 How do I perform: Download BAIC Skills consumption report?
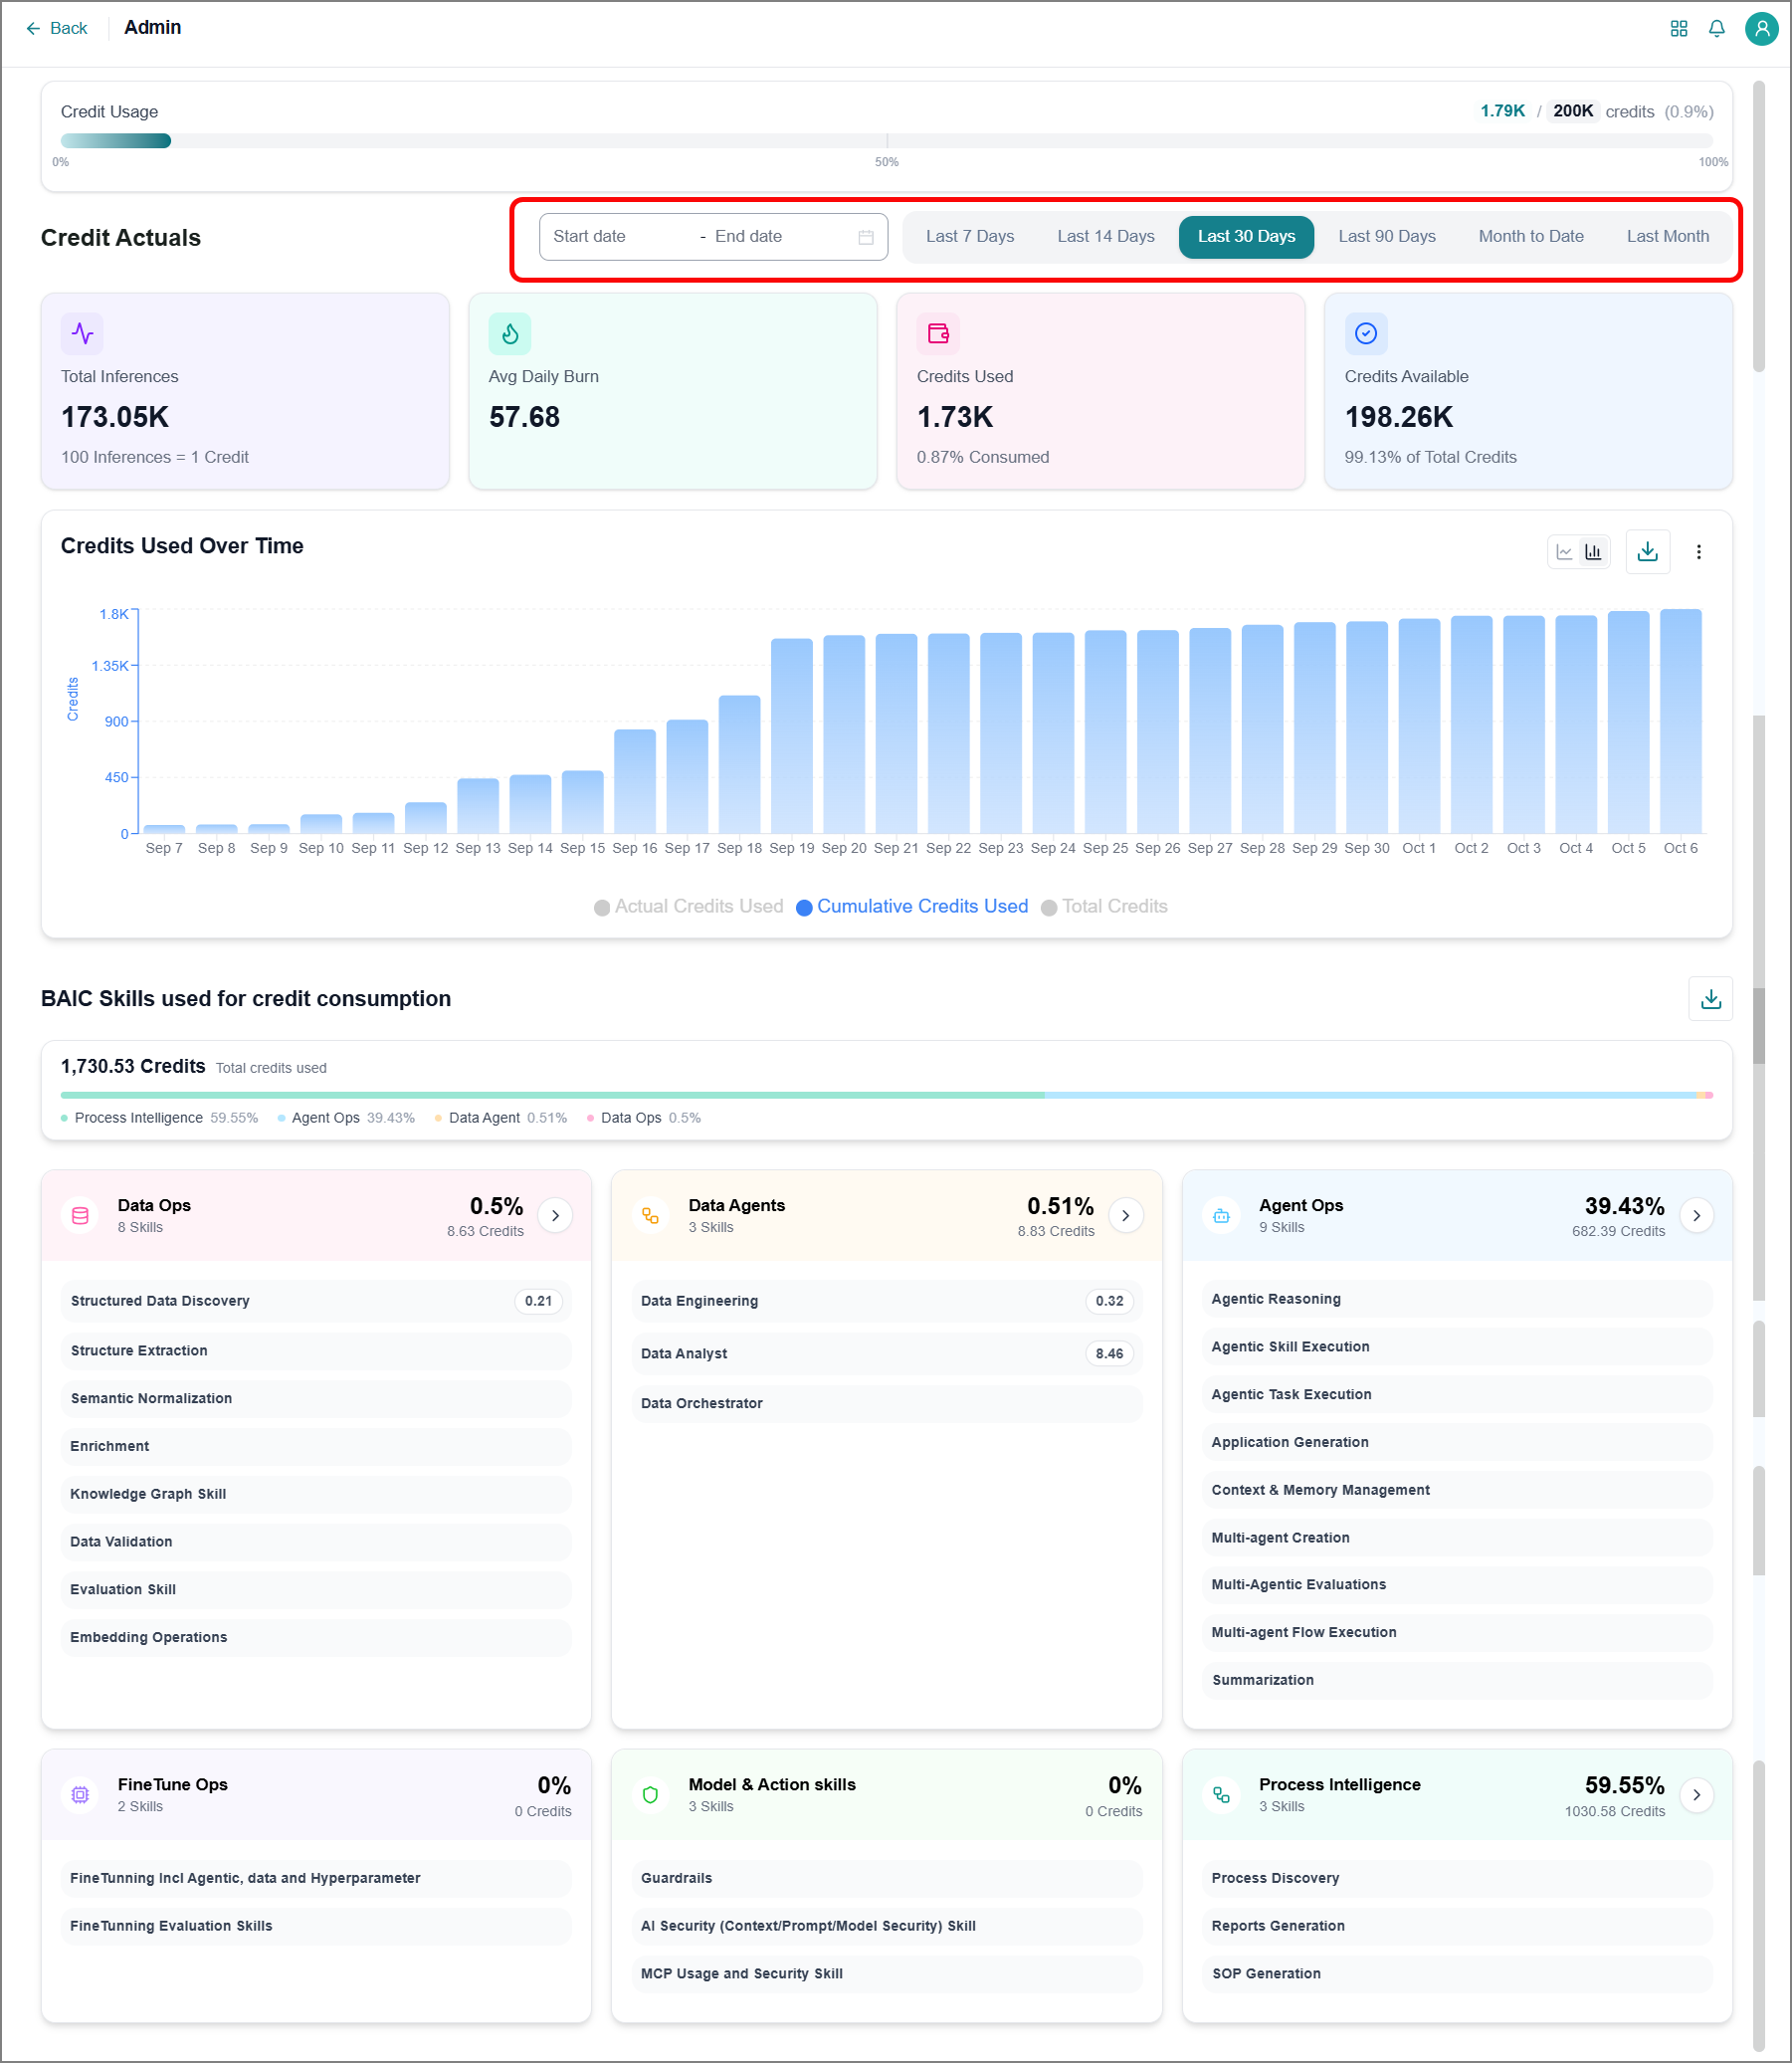[1710, 998]
